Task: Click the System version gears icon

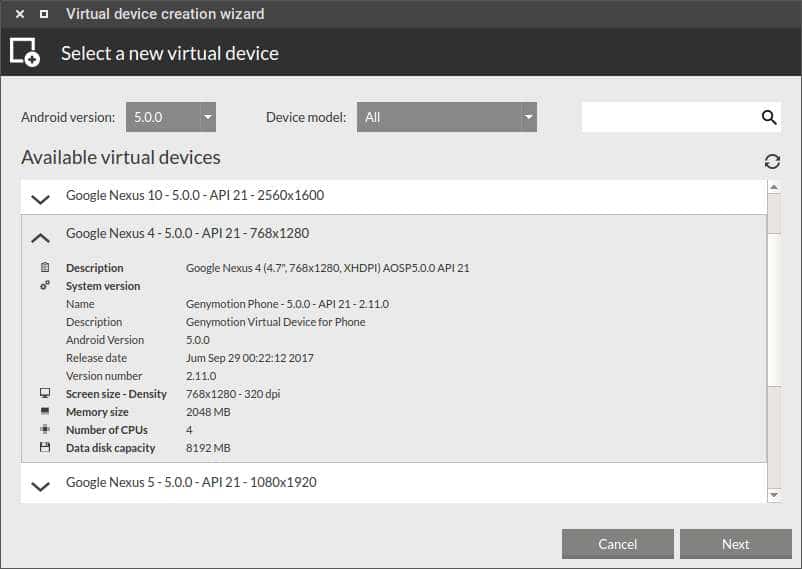Action: pyautogui.click(x=45, y=286)
